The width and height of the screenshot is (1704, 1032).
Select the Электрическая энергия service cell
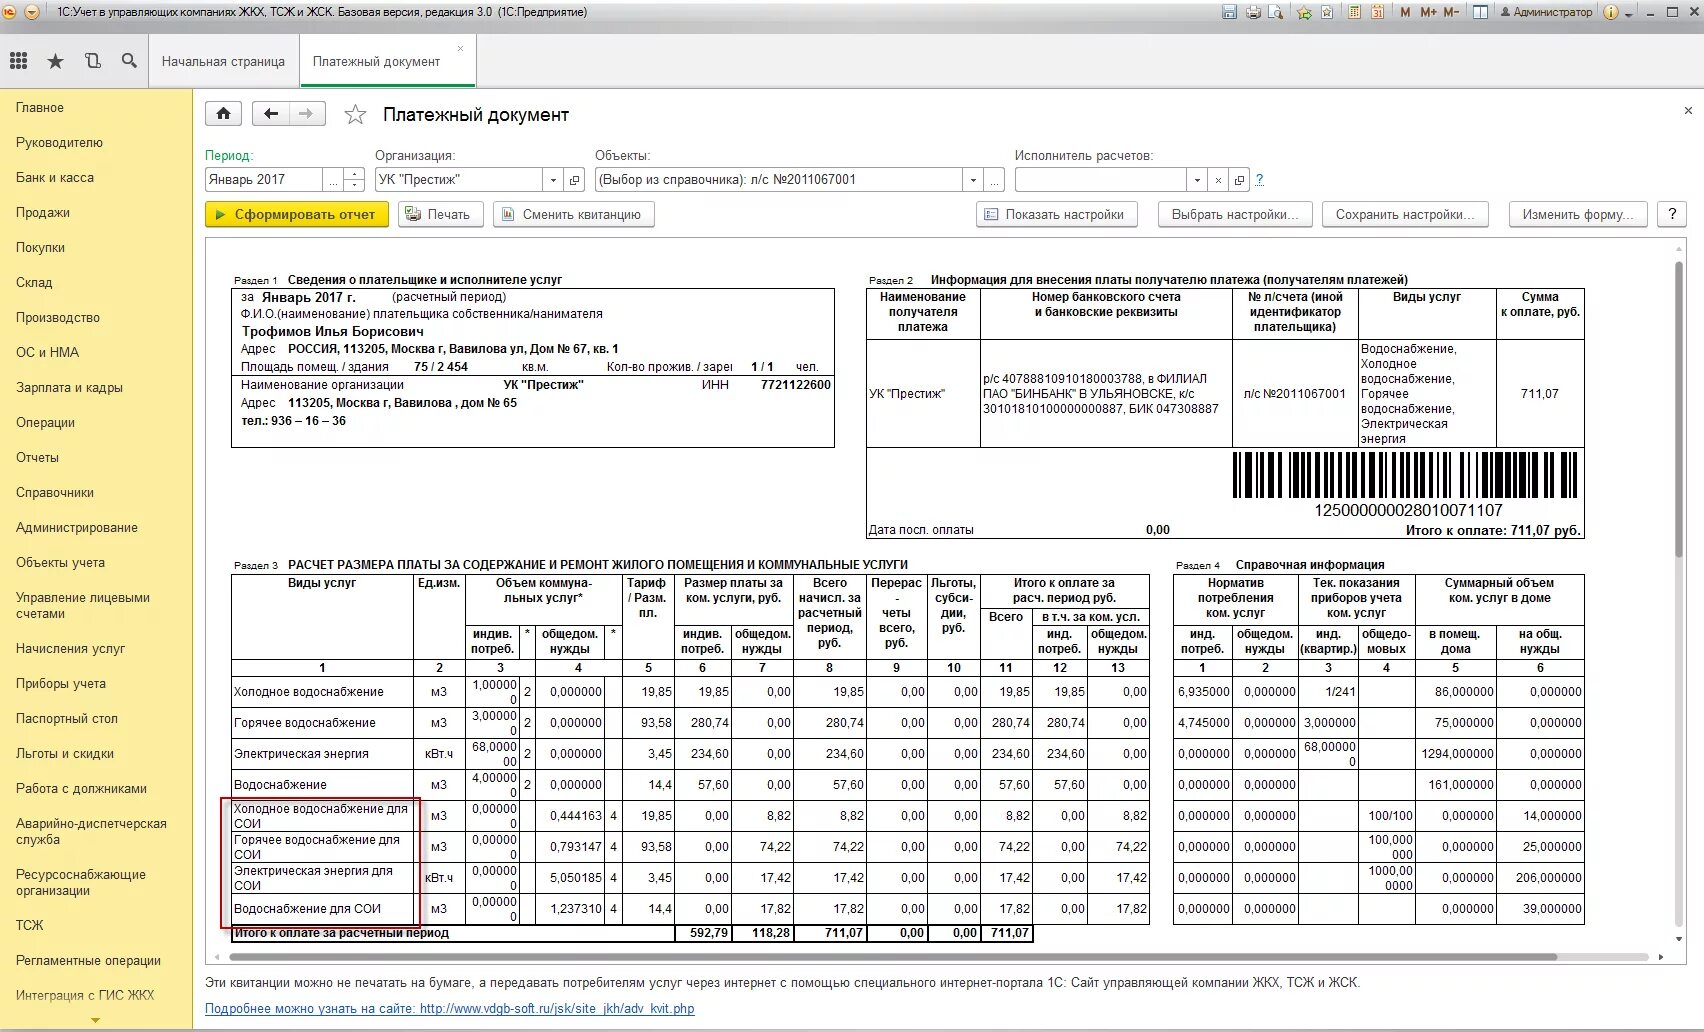[322, 754]
